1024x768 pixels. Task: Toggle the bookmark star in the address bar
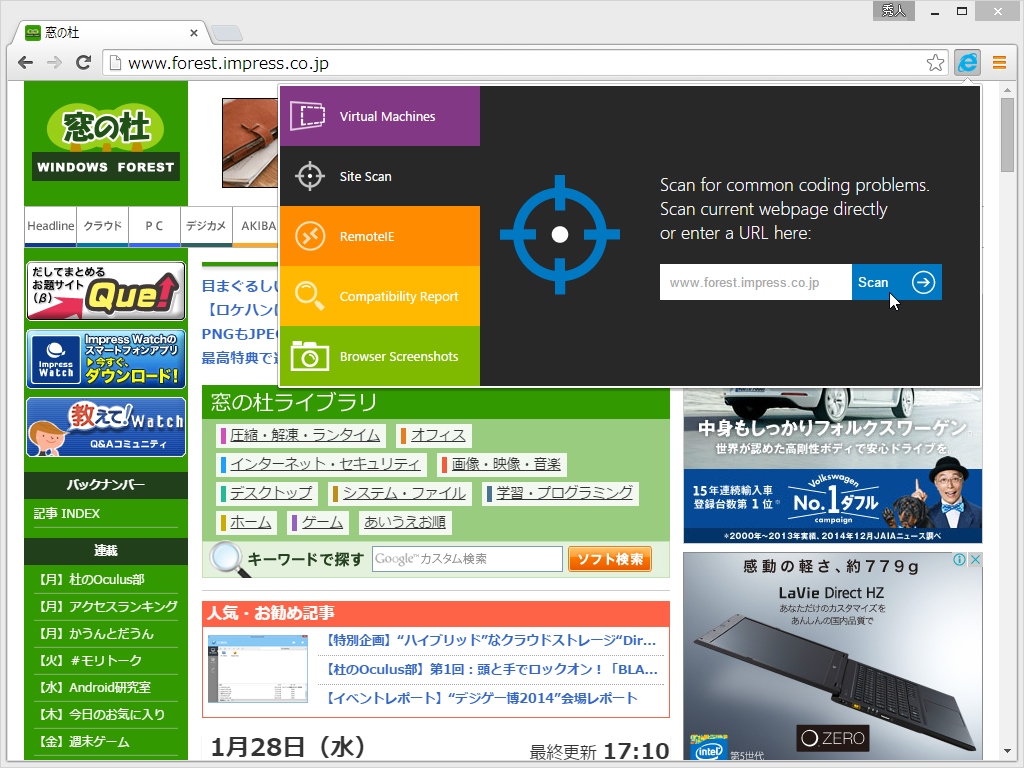pos(936,62)
